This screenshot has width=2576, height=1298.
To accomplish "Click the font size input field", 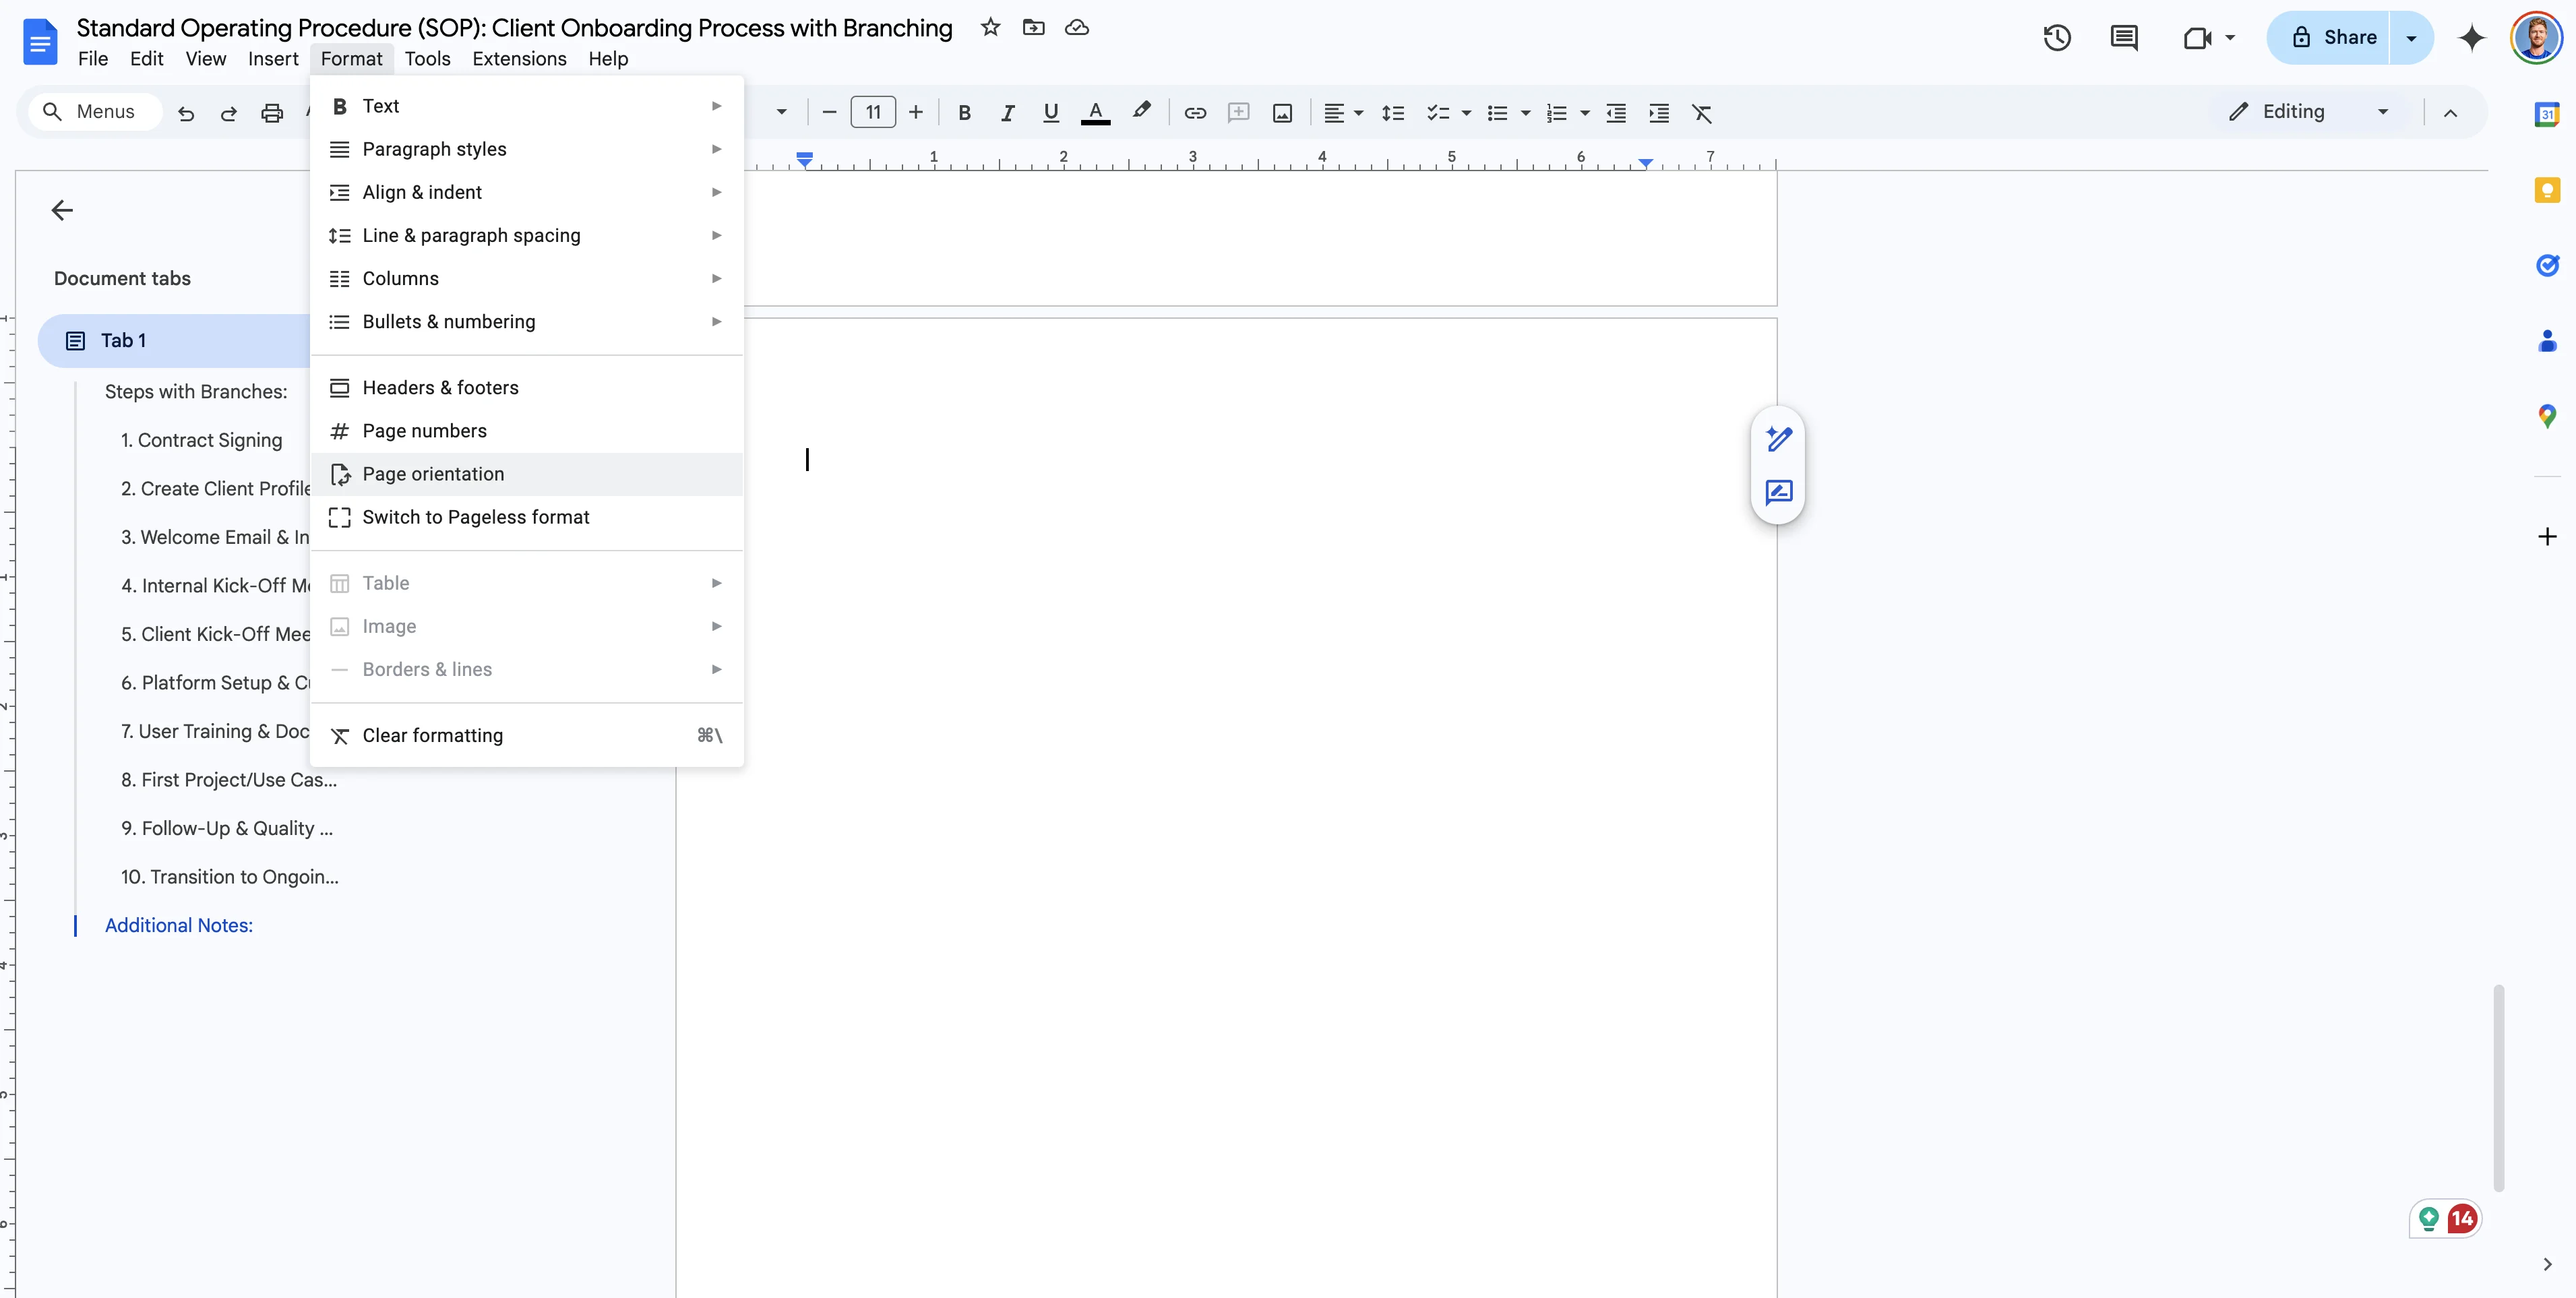I will pos(872,112).
